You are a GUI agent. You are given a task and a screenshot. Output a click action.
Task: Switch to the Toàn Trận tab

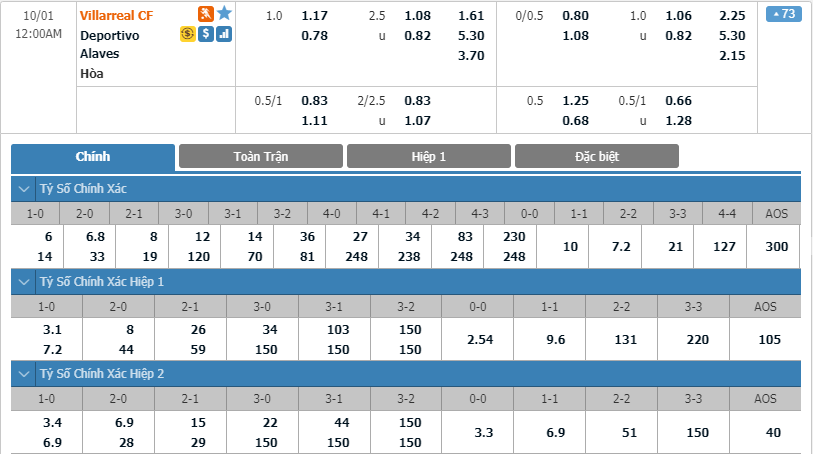coord(261,157)
